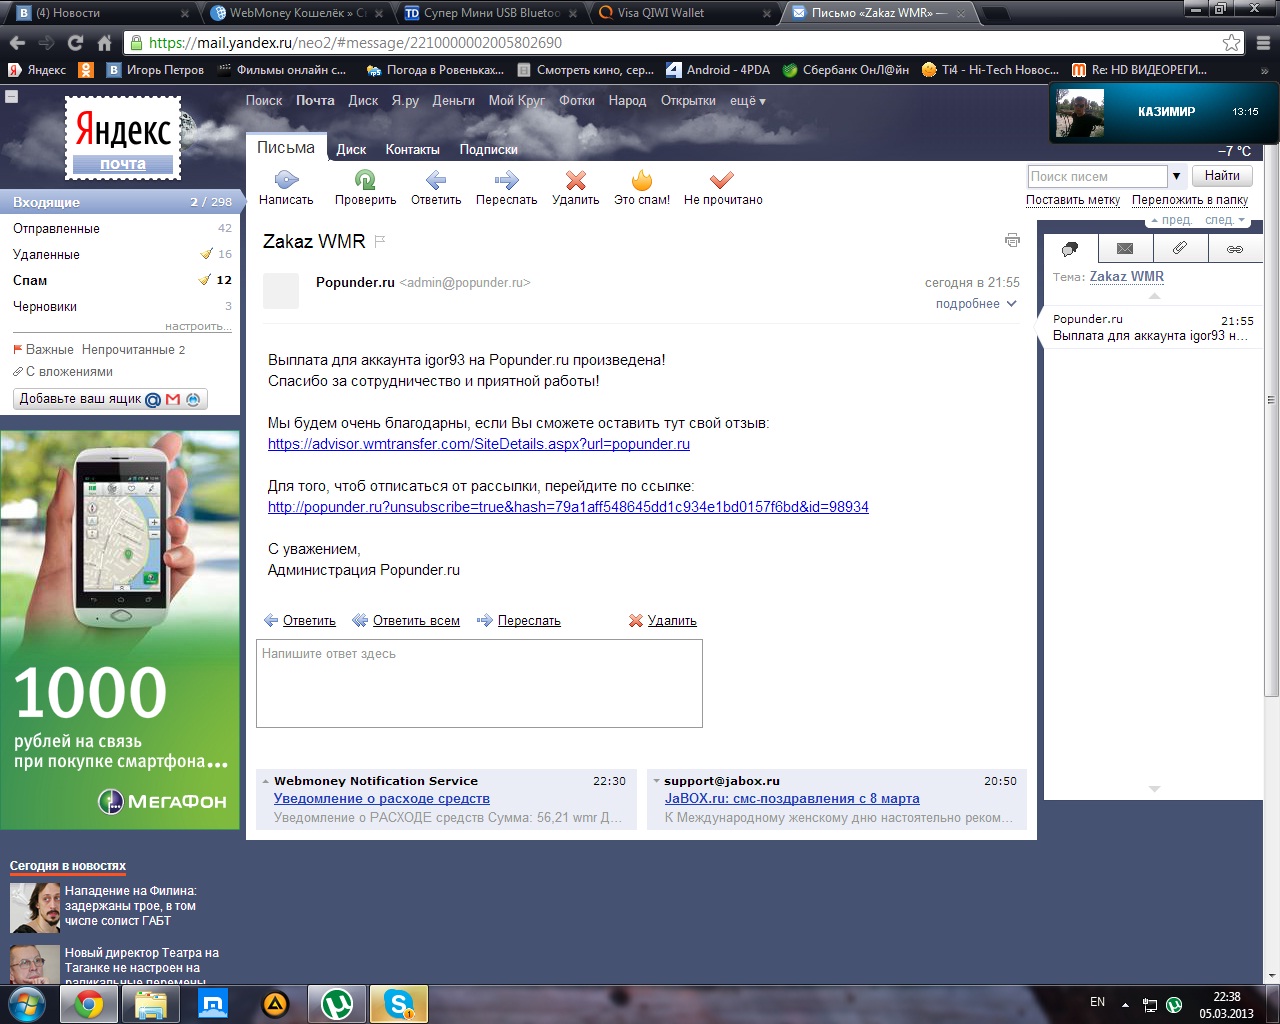This screenshot has width=1280, height=1024.
Task: Open the Skype taskbar icon
Action: pos(399,1004)
